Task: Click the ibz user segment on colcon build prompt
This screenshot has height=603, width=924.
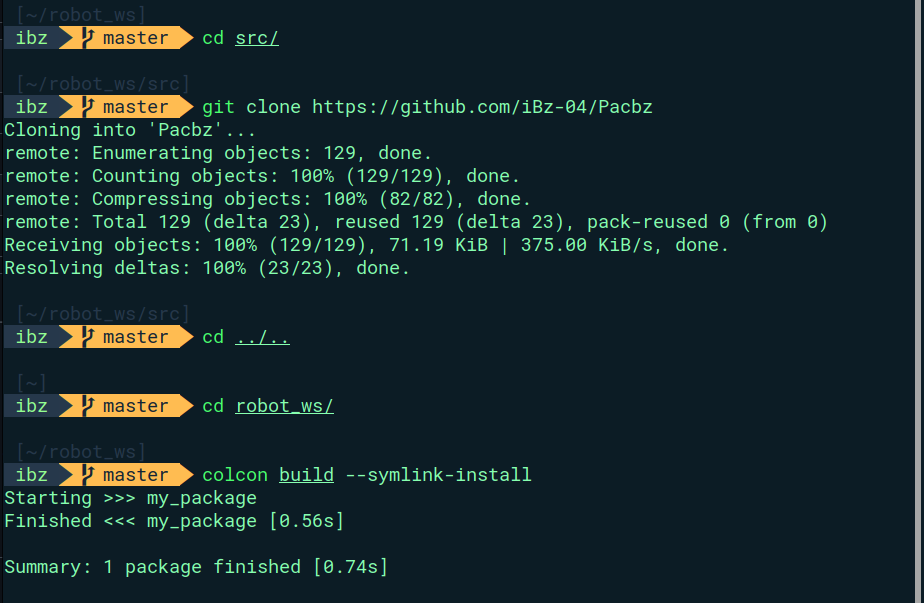Action: (32, 475)
